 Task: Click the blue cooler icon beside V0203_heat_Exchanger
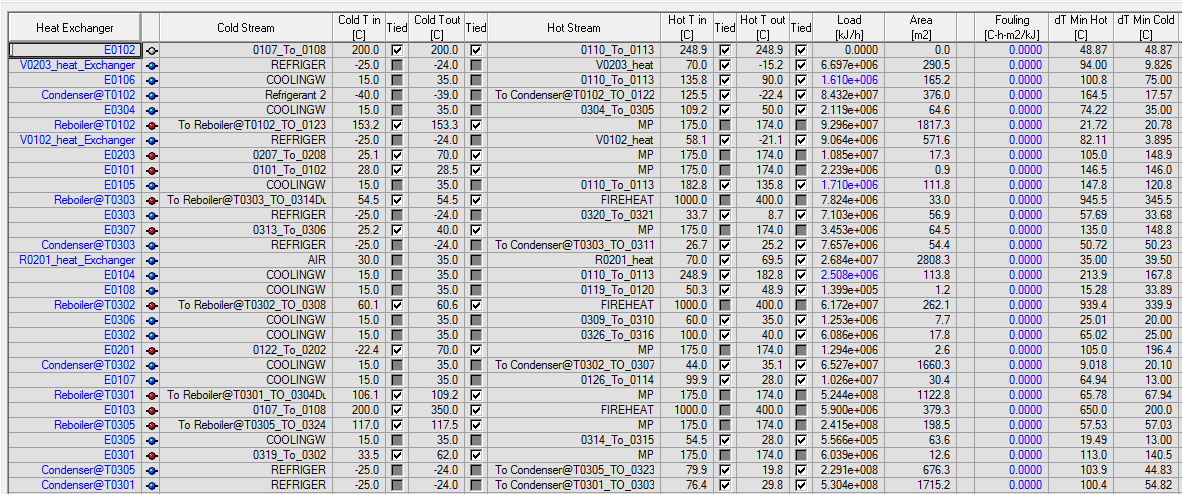[152, 66]
